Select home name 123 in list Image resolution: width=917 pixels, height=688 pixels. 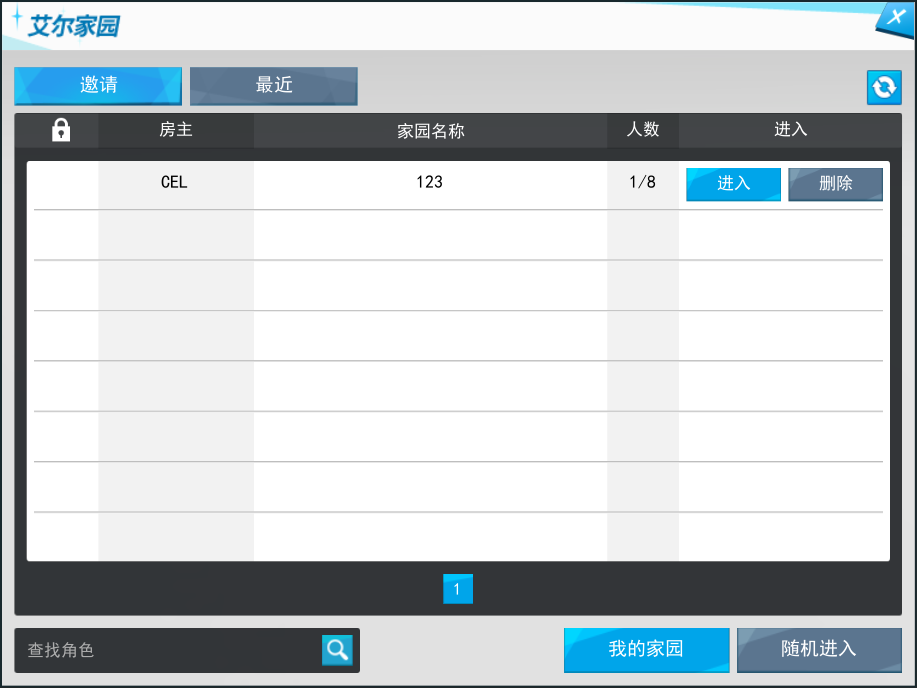(x=429, y=183)
